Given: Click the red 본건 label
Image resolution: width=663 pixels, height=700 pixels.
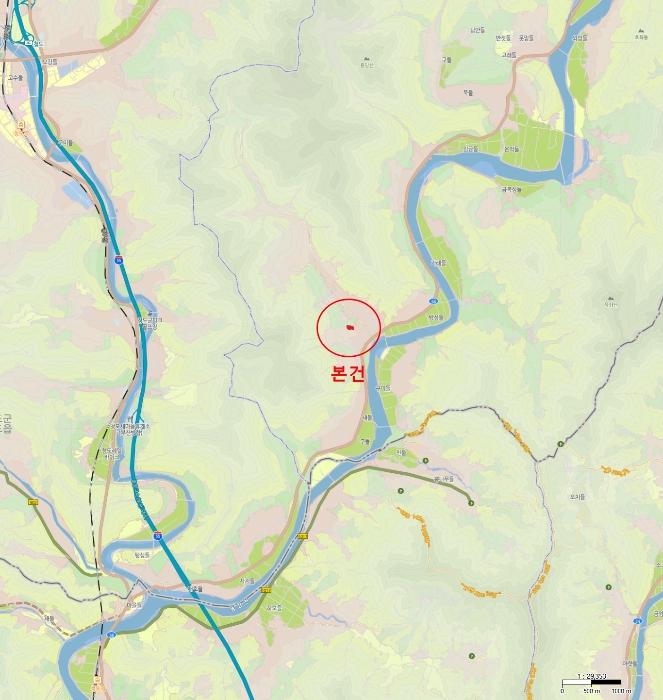Looking at the screenshot, I should click(x=348, y=373).
